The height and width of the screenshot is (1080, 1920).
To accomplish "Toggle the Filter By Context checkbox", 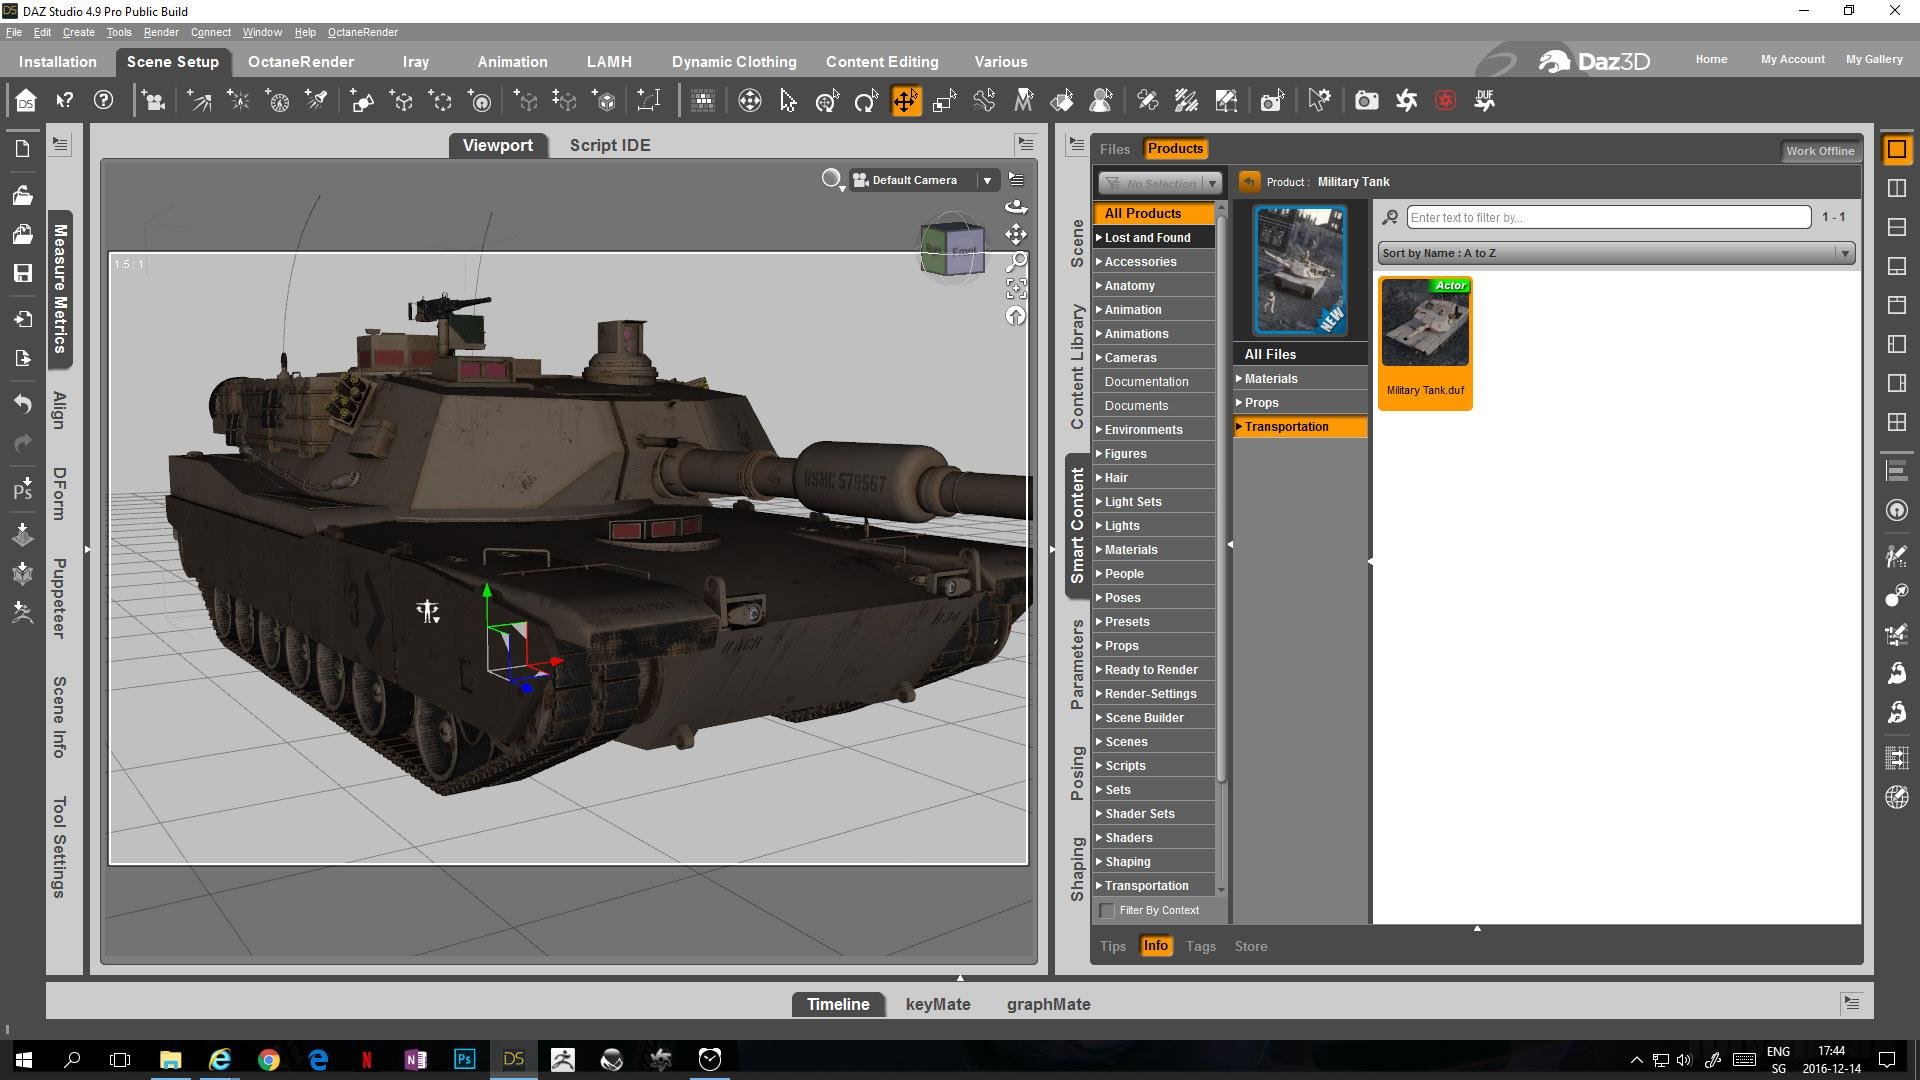I will (1107, 910).
